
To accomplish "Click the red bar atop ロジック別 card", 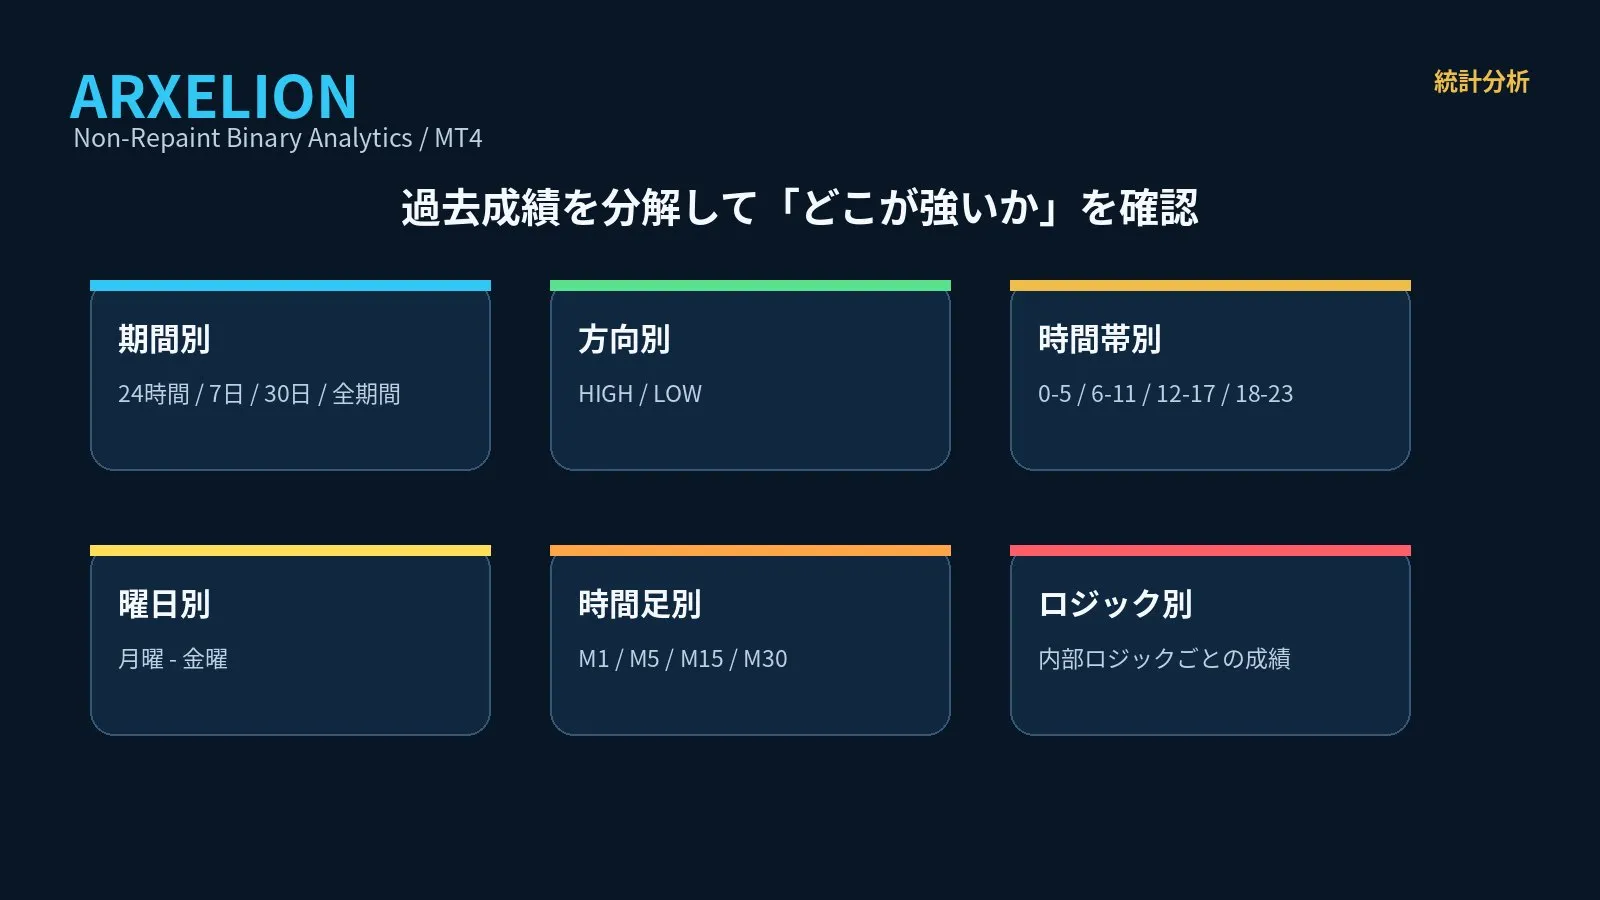I will pos(1210,550).
